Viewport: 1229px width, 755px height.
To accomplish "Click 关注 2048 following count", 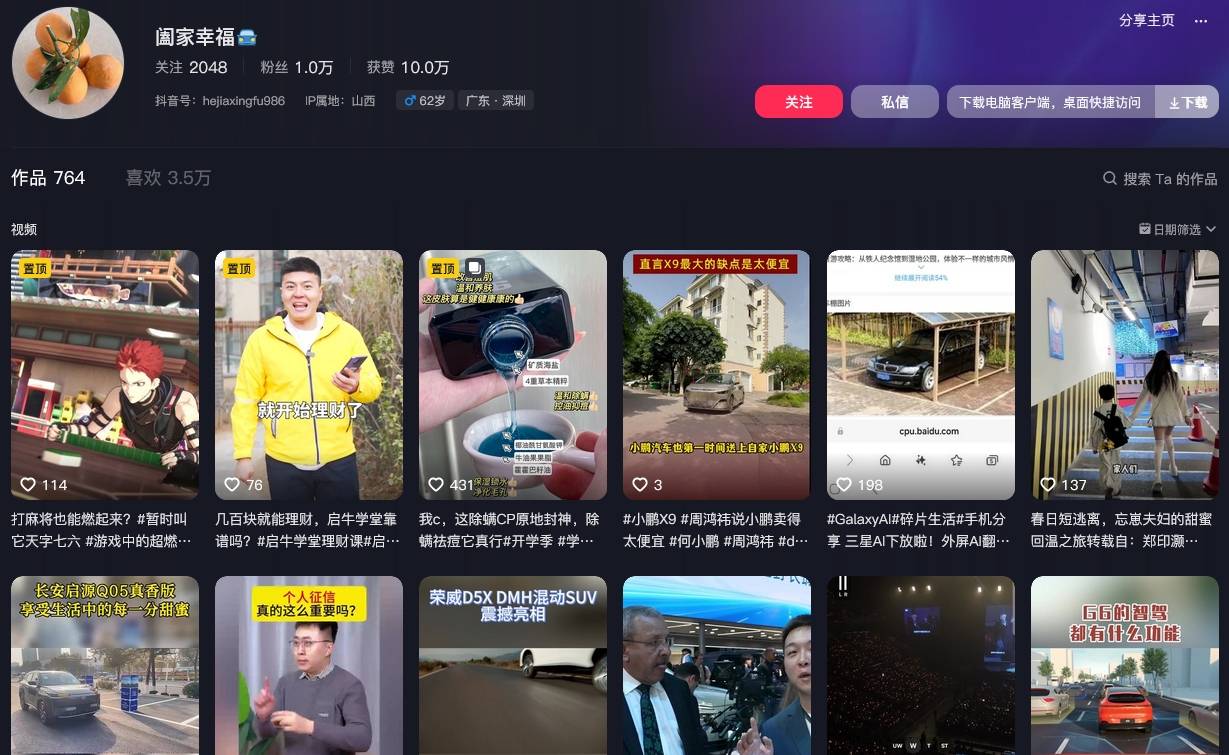I will 191,67.
